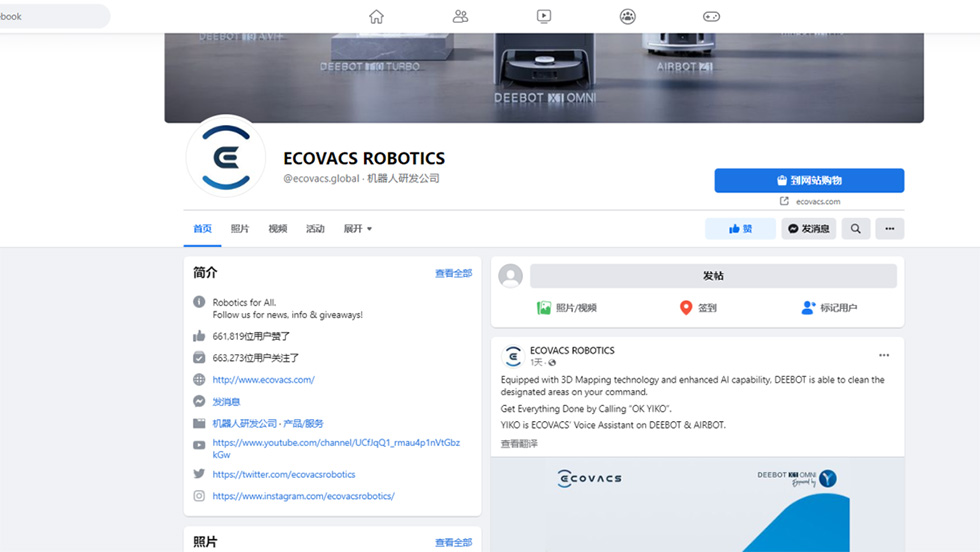Send a message via 发消息 button
980x552 pixels.
[x=808, y=229]
